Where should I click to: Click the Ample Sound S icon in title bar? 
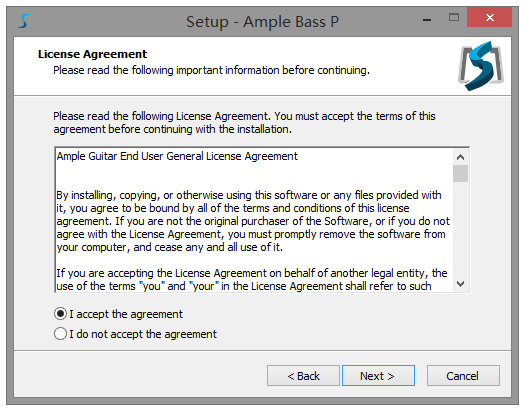pyautogui.click(x=24, y=21)
